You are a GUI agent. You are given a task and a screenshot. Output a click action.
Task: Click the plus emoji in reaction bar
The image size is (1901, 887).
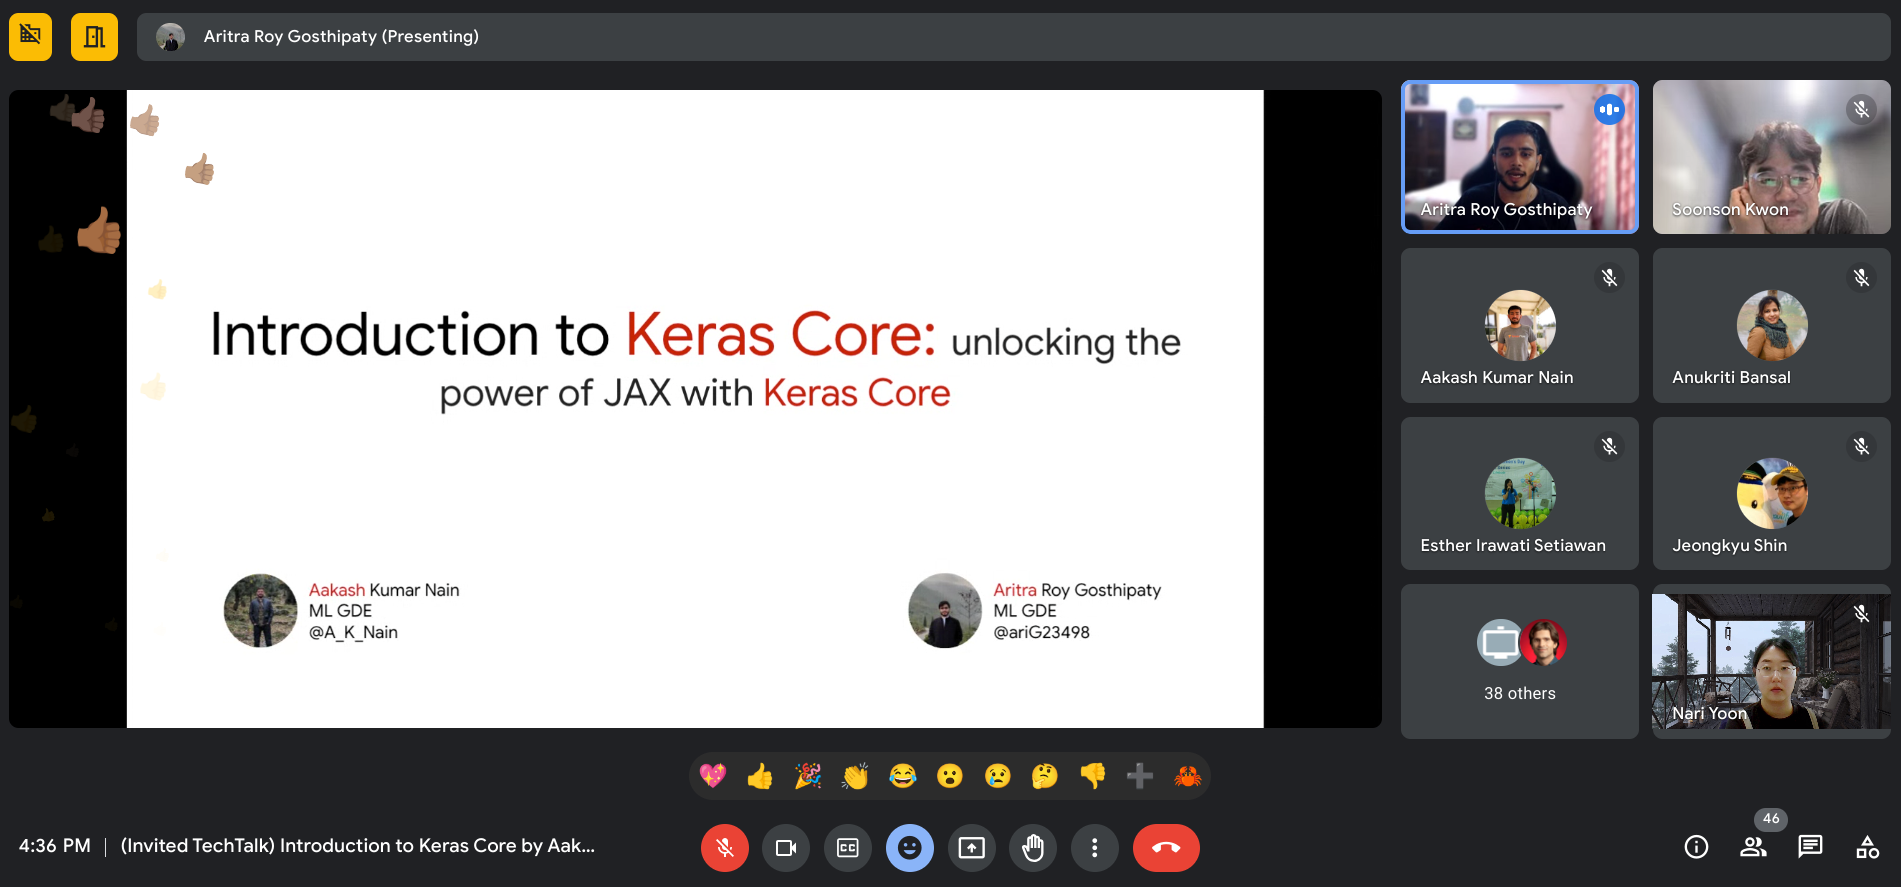pyautogui.click(x=1140, y=776)
